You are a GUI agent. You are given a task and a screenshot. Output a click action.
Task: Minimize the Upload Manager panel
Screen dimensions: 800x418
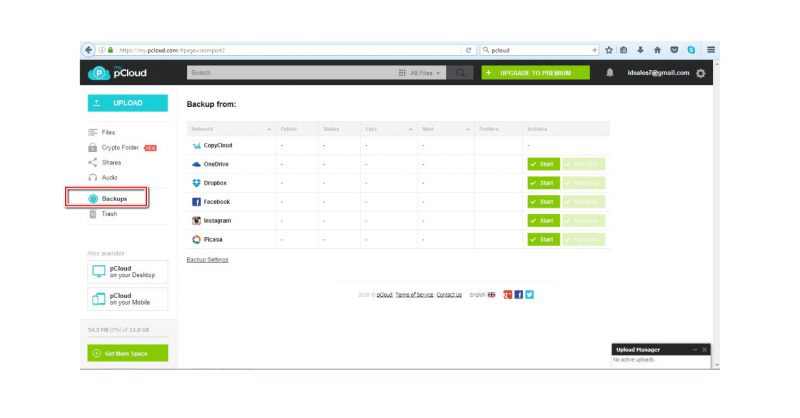pos(695,350)
